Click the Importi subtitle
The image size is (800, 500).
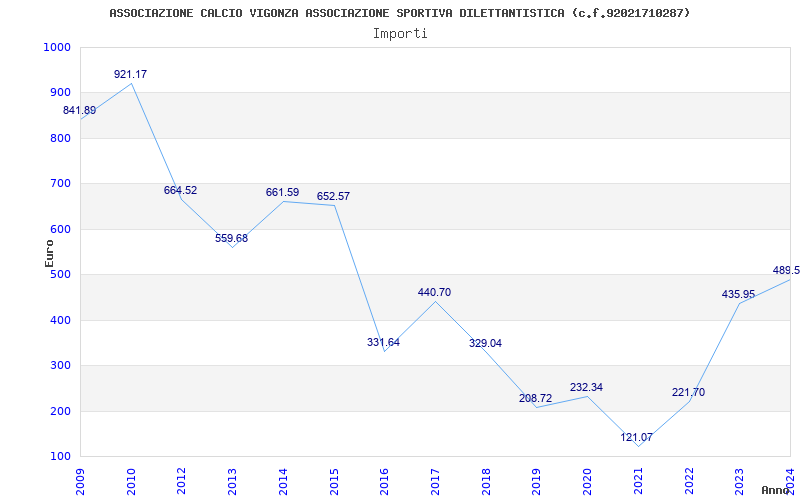[x=400, y=34]
